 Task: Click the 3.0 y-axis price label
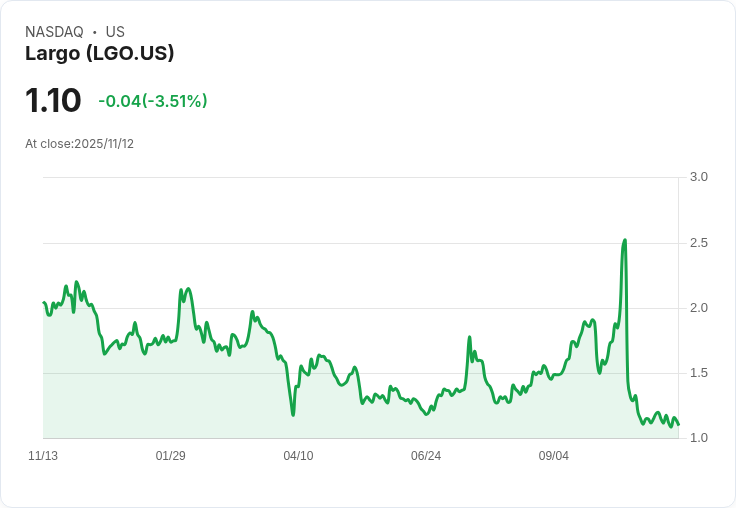click(699, 177)
